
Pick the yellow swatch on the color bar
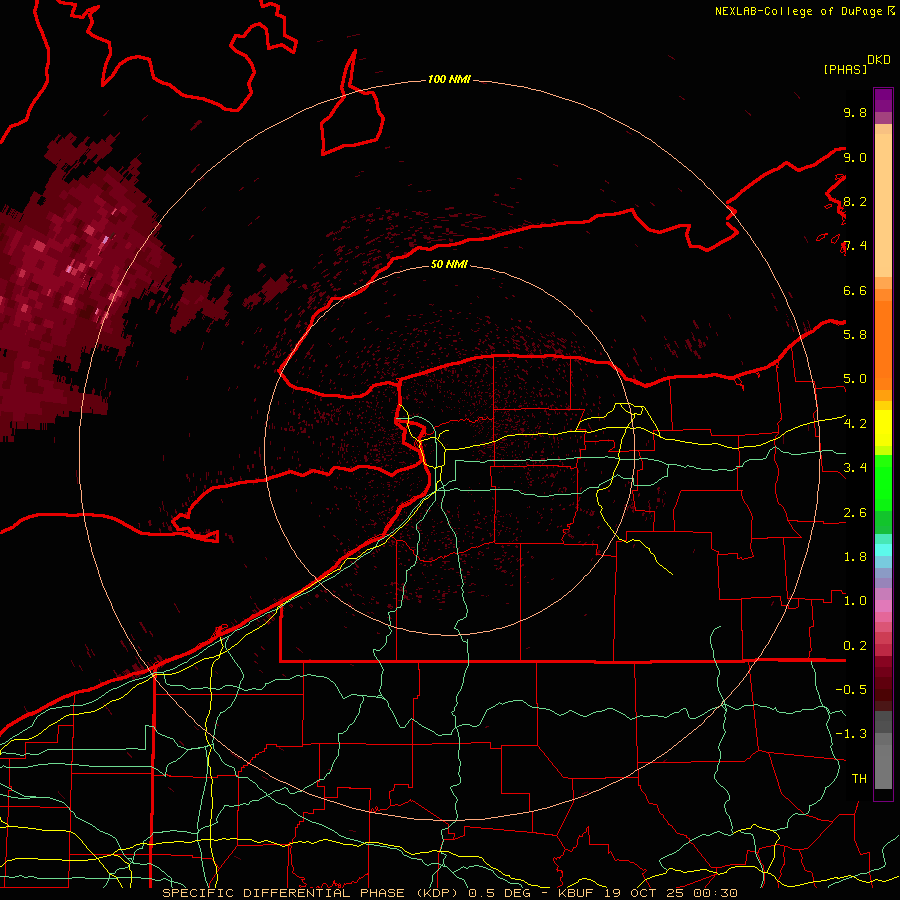coord(883,428)
